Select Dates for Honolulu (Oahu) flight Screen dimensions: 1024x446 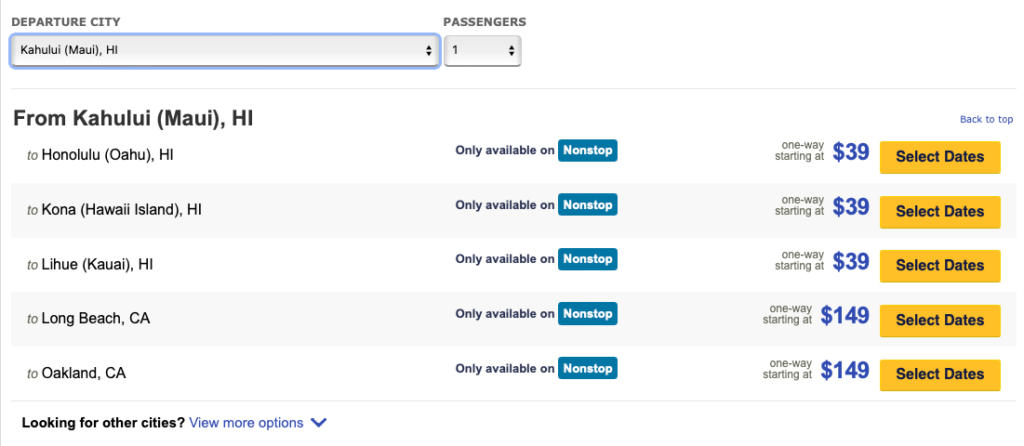[x=940, y=157]
